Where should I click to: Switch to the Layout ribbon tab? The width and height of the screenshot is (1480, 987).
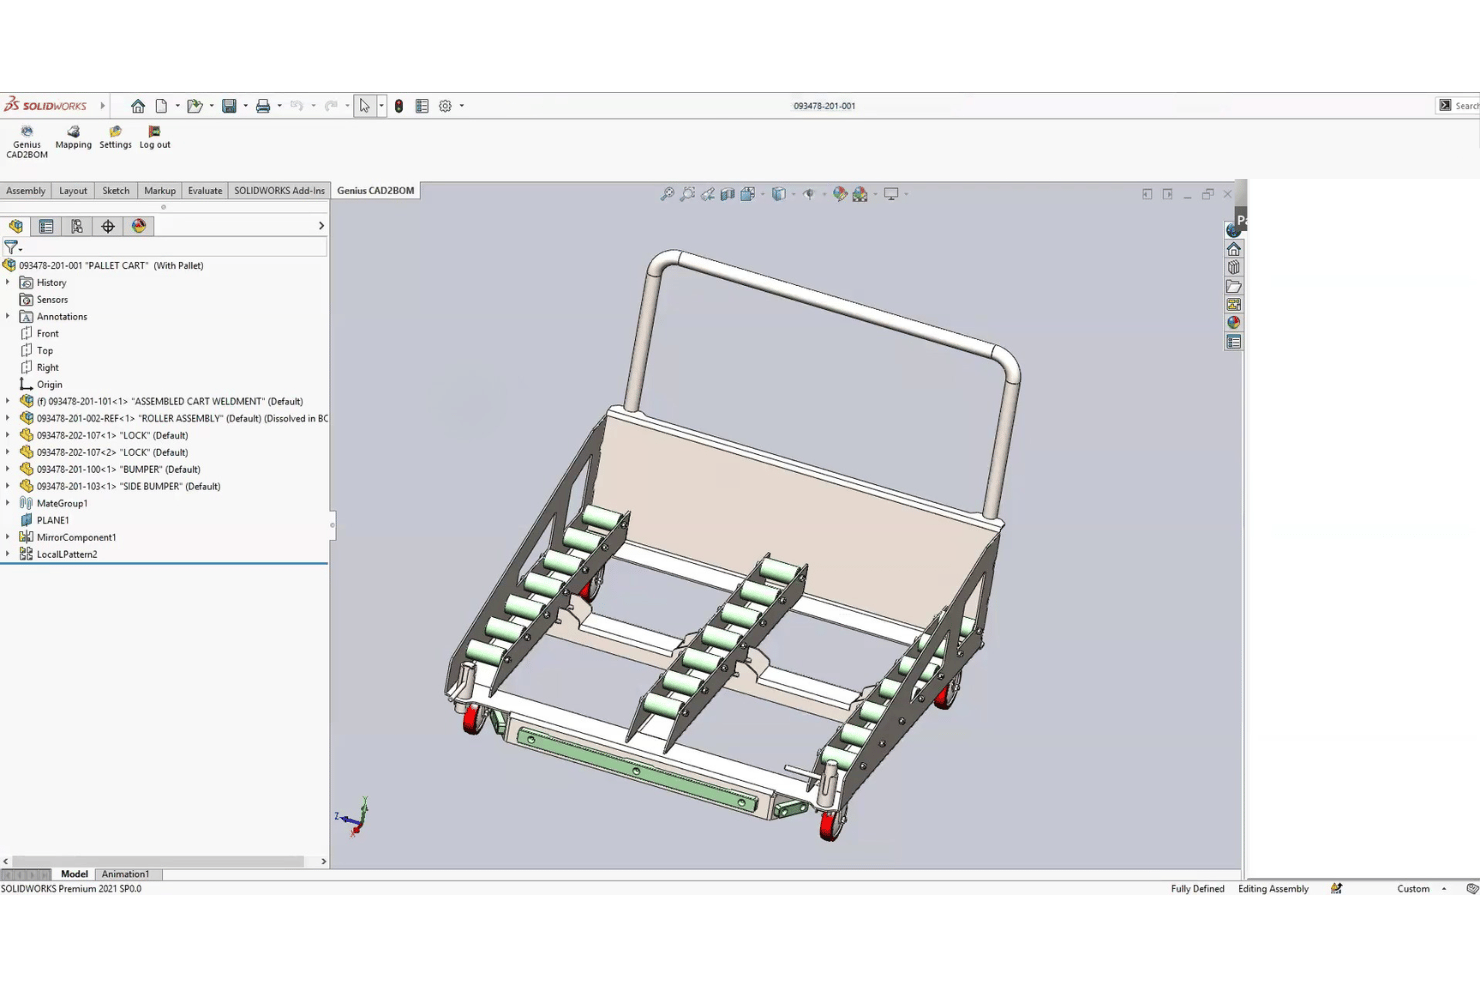coord(73,191)
